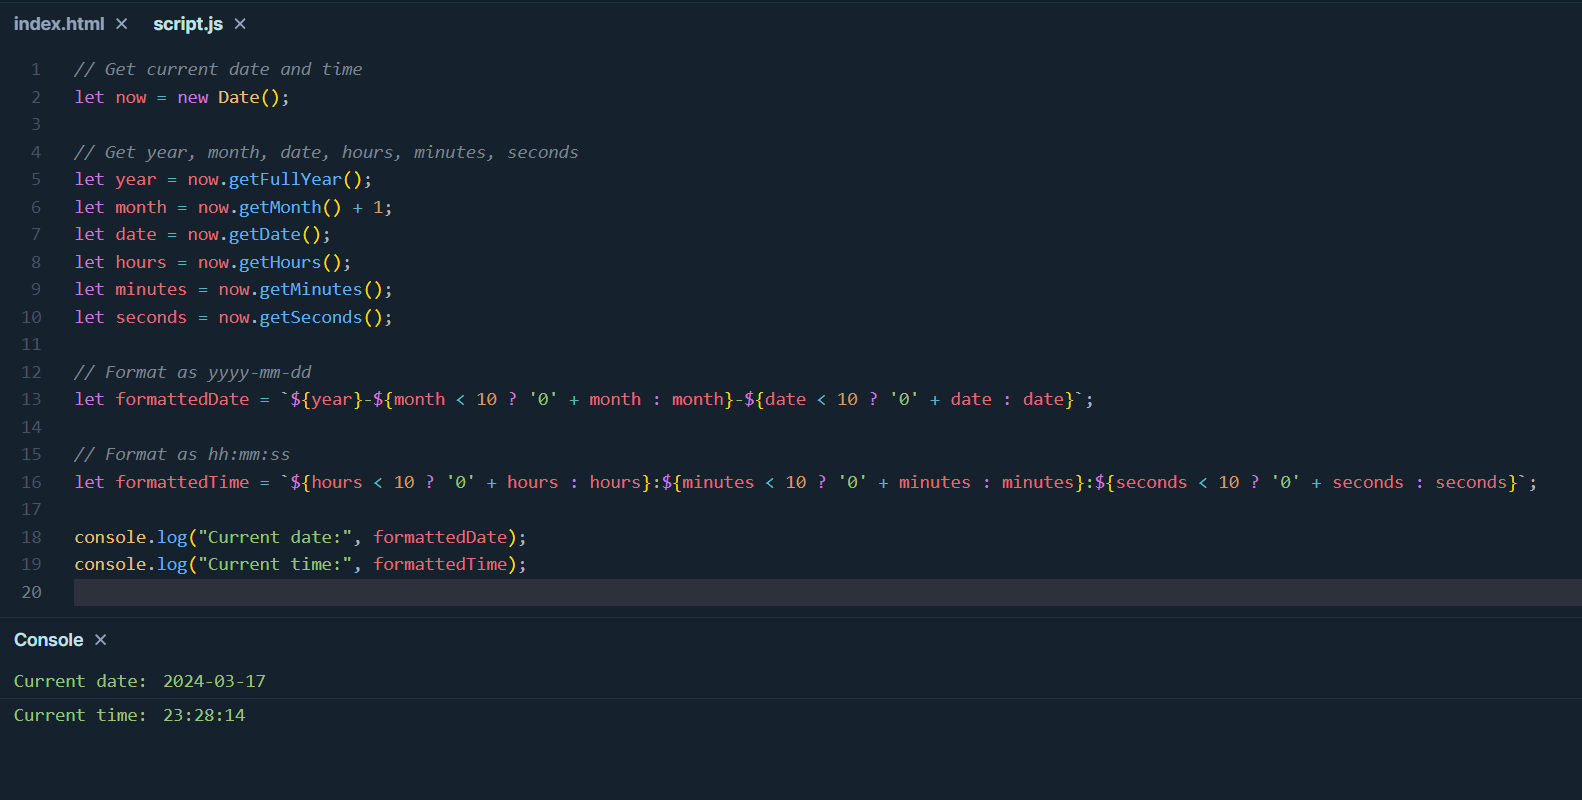
Task: Close the index.html tab
Action: (x=122, y=24)
